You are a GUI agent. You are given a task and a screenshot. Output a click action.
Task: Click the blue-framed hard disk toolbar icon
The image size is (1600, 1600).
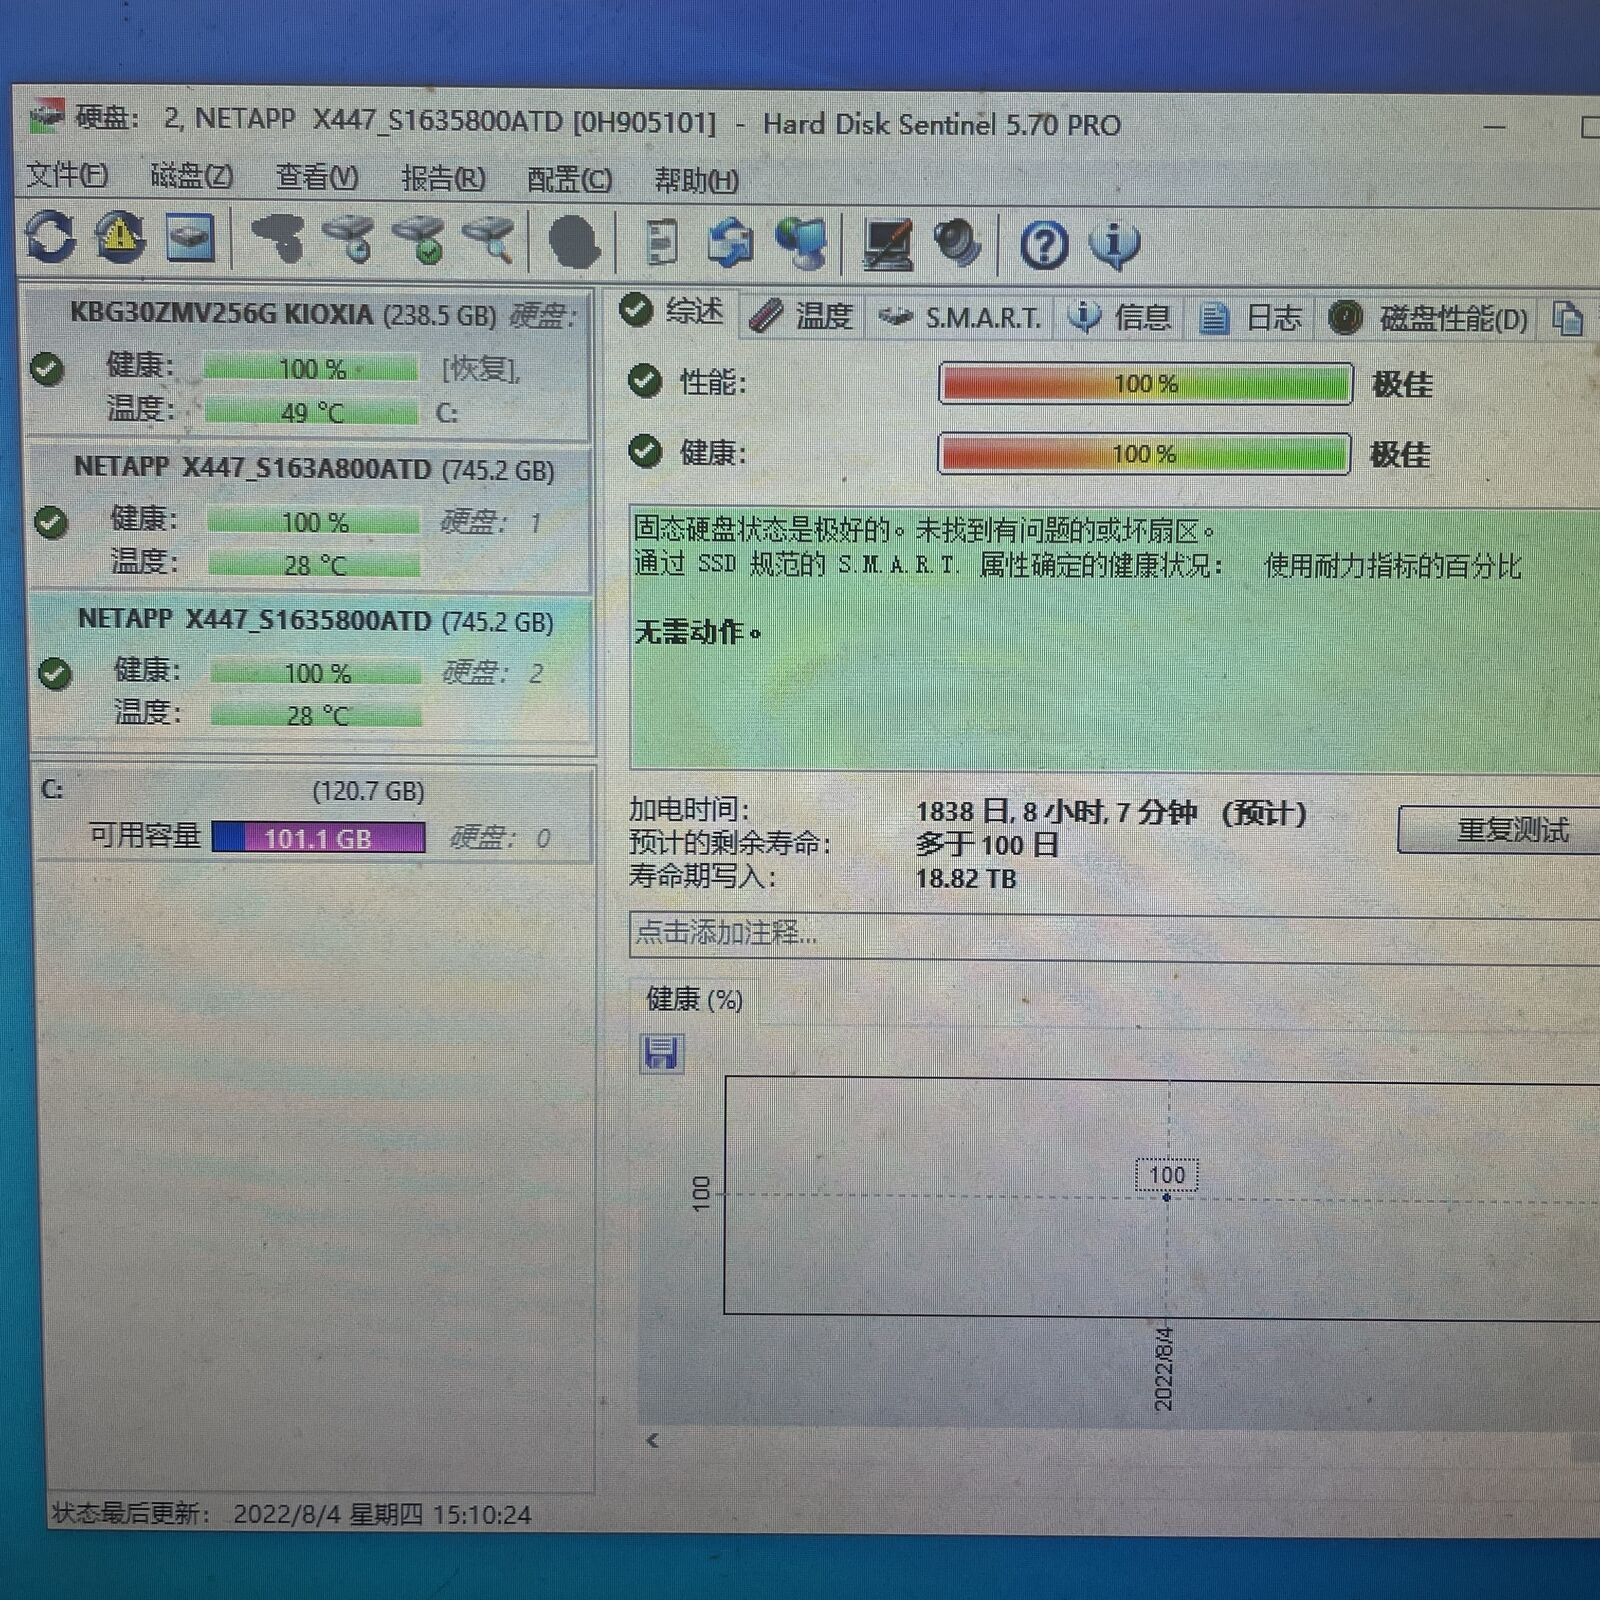(x=190, y=239)
